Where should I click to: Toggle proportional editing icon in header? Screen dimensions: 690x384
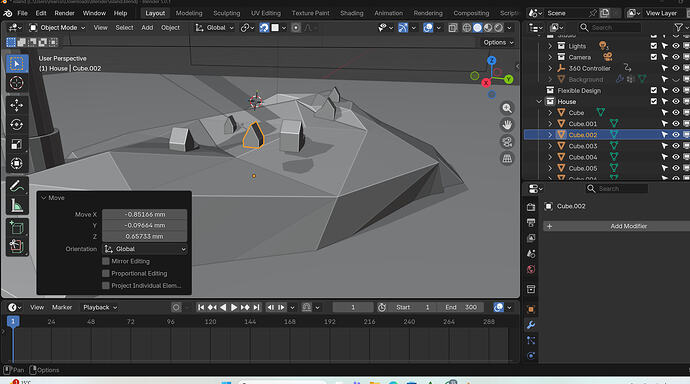[296, 28]
